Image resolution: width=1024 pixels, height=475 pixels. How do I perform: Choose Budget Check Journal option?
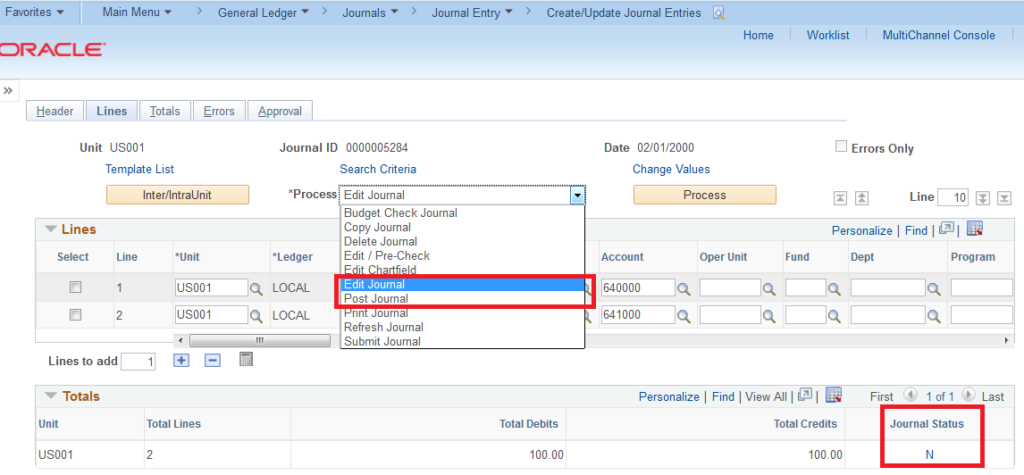[462, 213]
